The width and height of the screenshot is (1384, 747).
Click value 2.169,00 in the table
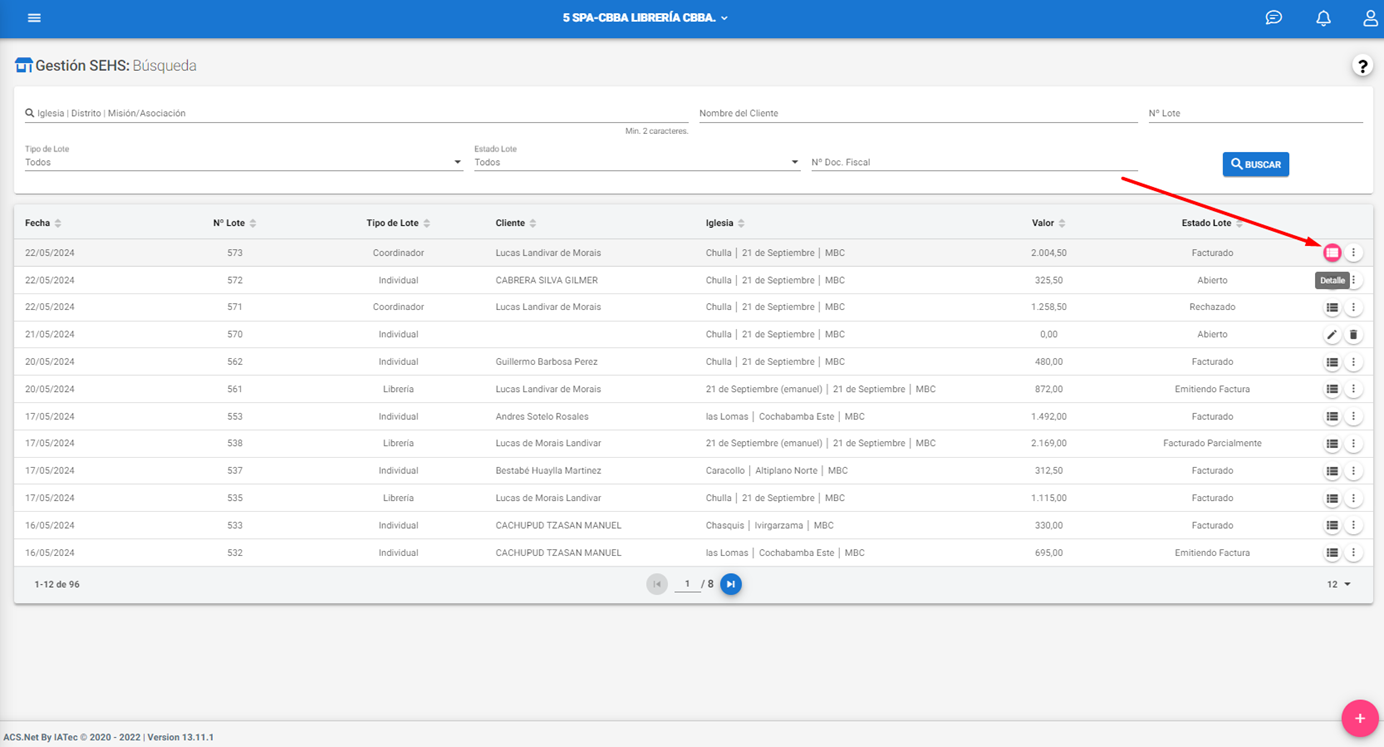pyautogui.click(x=1049, y=443)
